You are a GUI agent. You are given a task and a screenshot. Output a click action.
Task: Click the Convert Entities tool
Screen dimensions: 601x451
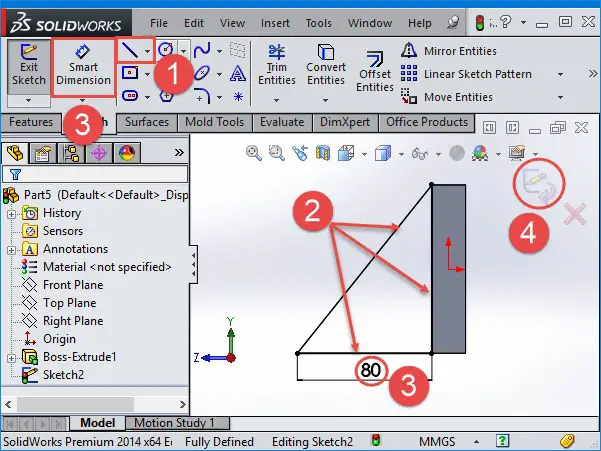point(326,65)
